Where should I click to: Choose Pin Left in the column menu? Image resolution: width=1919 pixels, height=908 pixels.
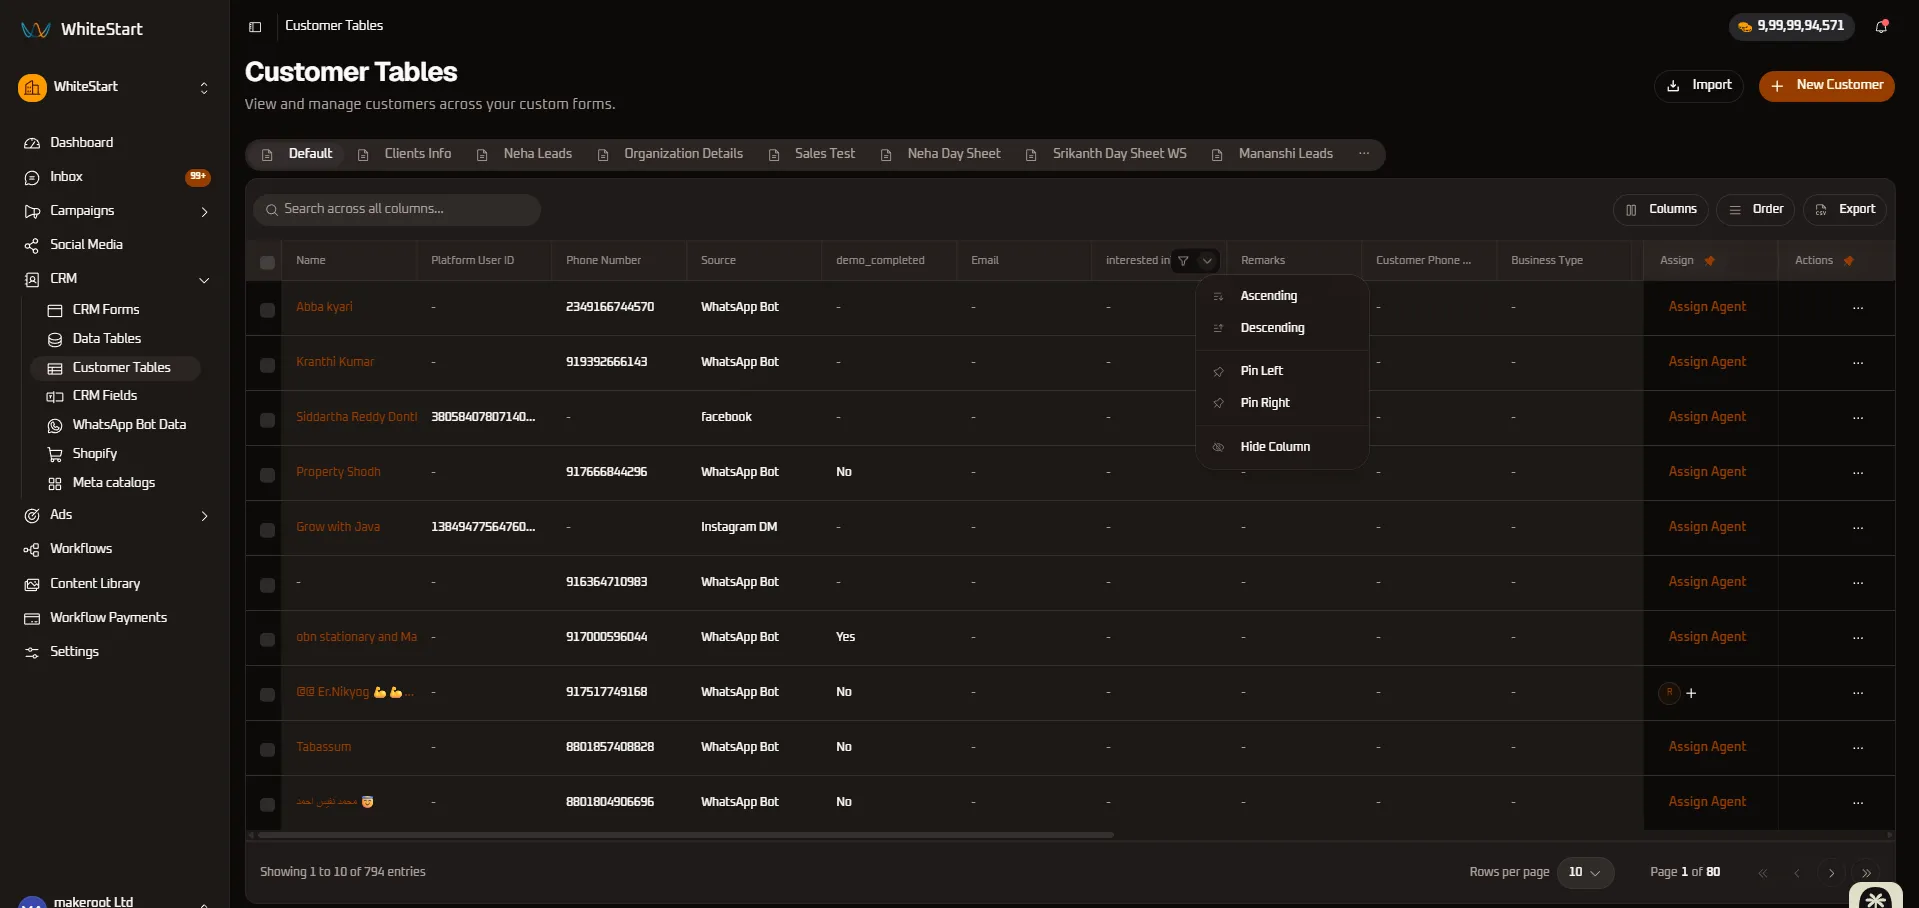point(1282,371)
